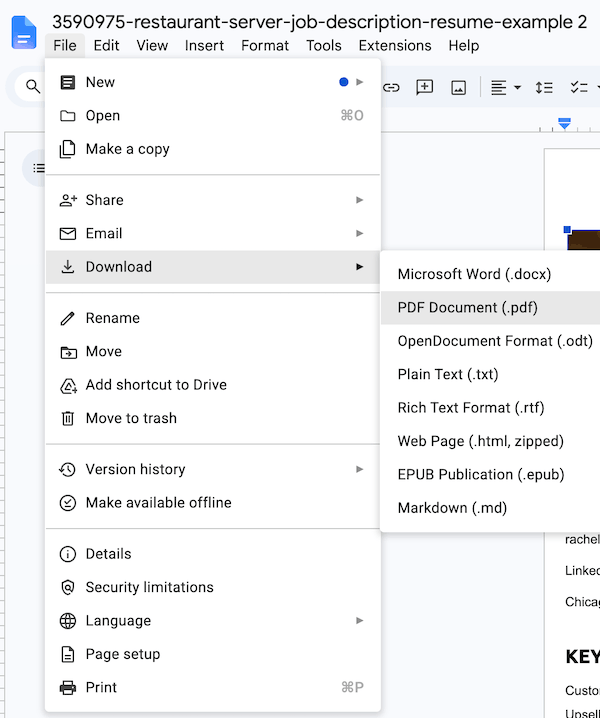This screenshot has height=718, width=600.
Task: Click the blue indent marker on ruler
Action: [564, 123]
